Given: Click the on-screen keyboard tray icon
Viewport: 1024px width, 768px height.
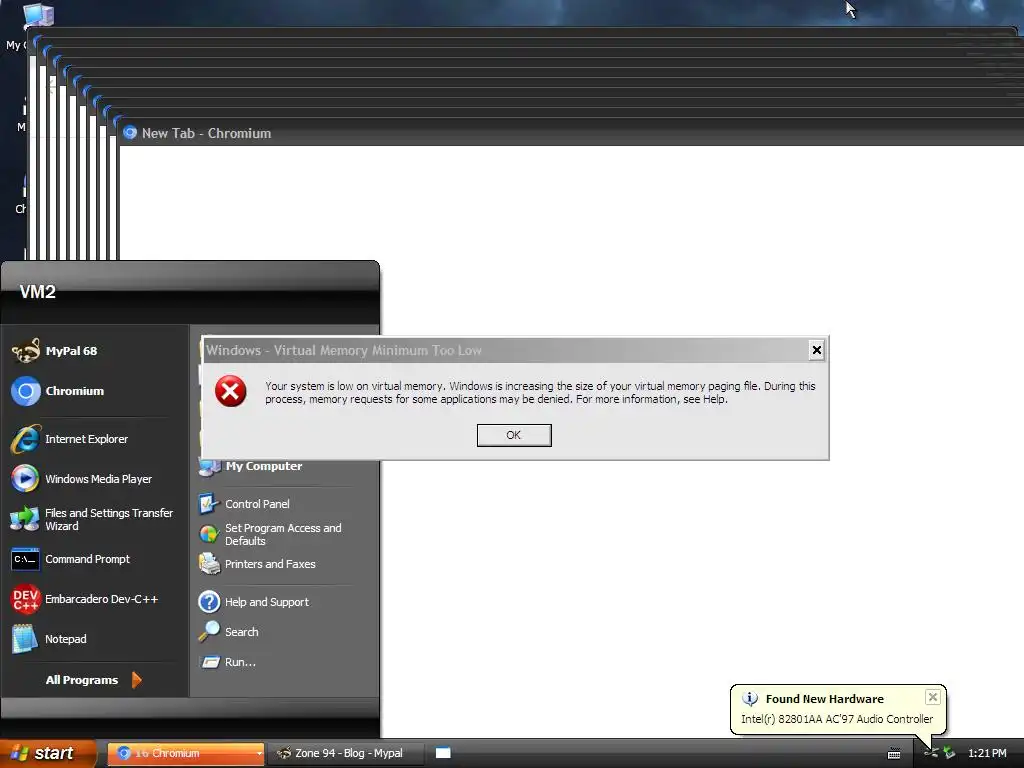Looking at the screenshot, I should (894, 754).
